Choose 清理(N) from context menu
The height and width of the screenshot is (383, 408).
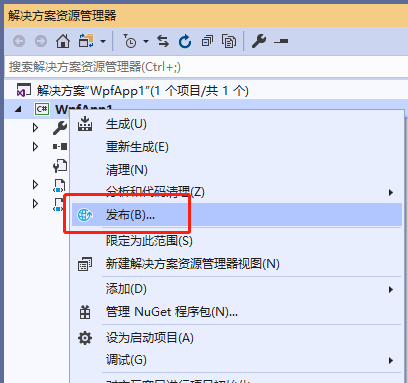[x=237, y=170]
